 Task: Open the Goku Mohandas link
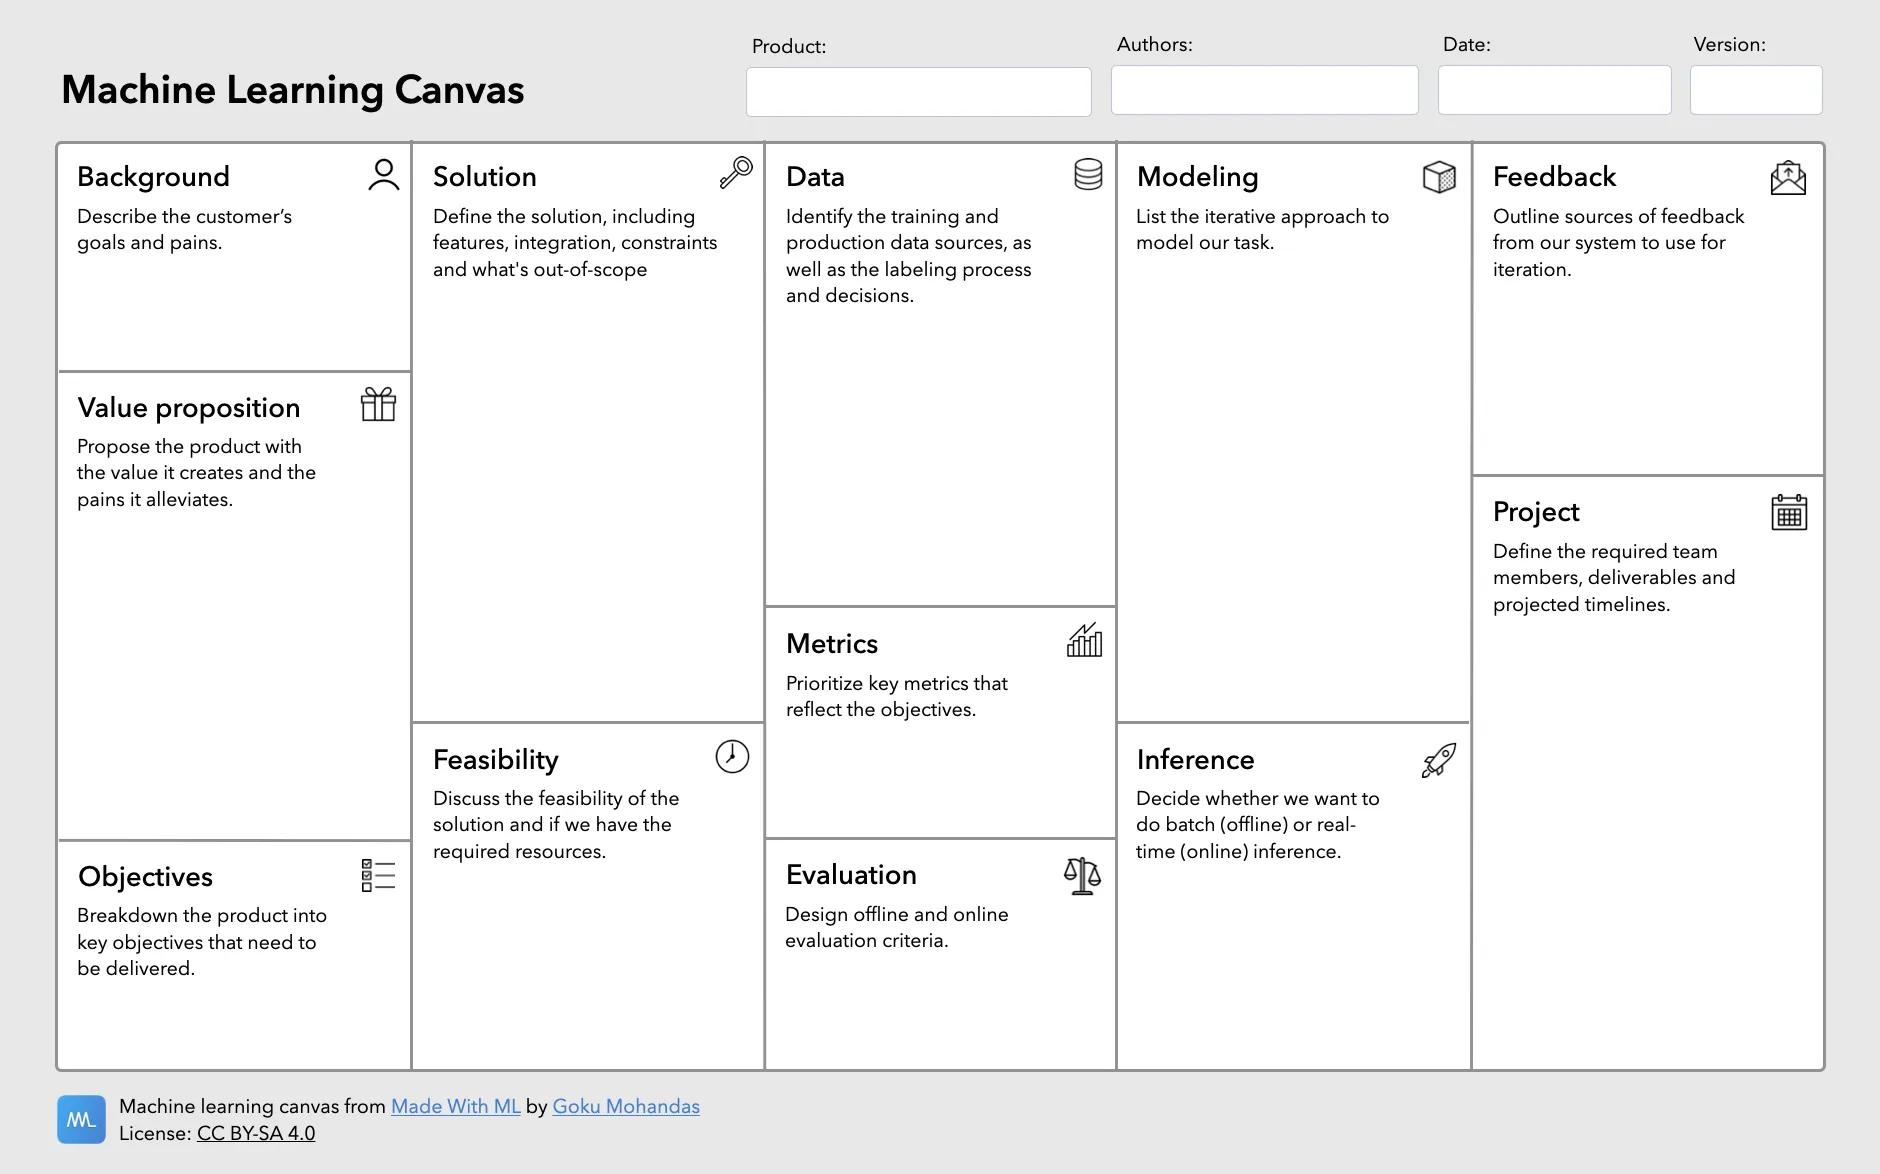[x=626, y=1106]
